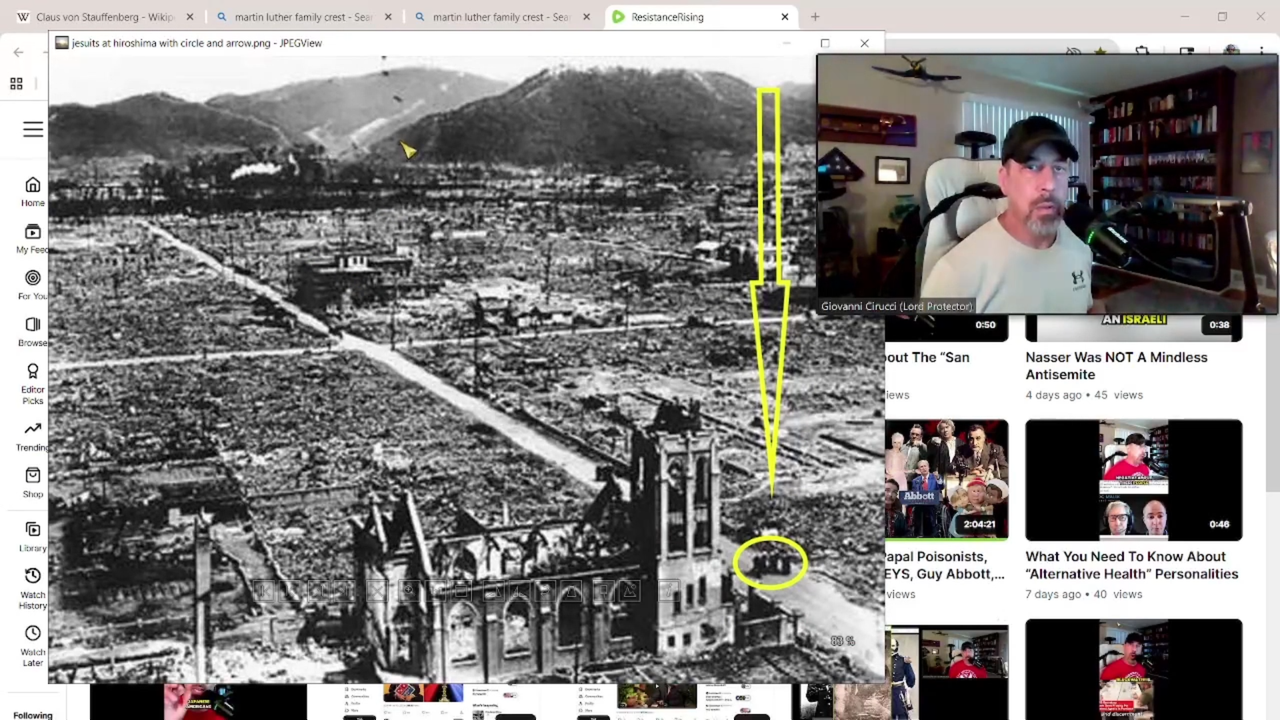Close the JPEGView image window

pyautogui.click(x=864, y=43)
